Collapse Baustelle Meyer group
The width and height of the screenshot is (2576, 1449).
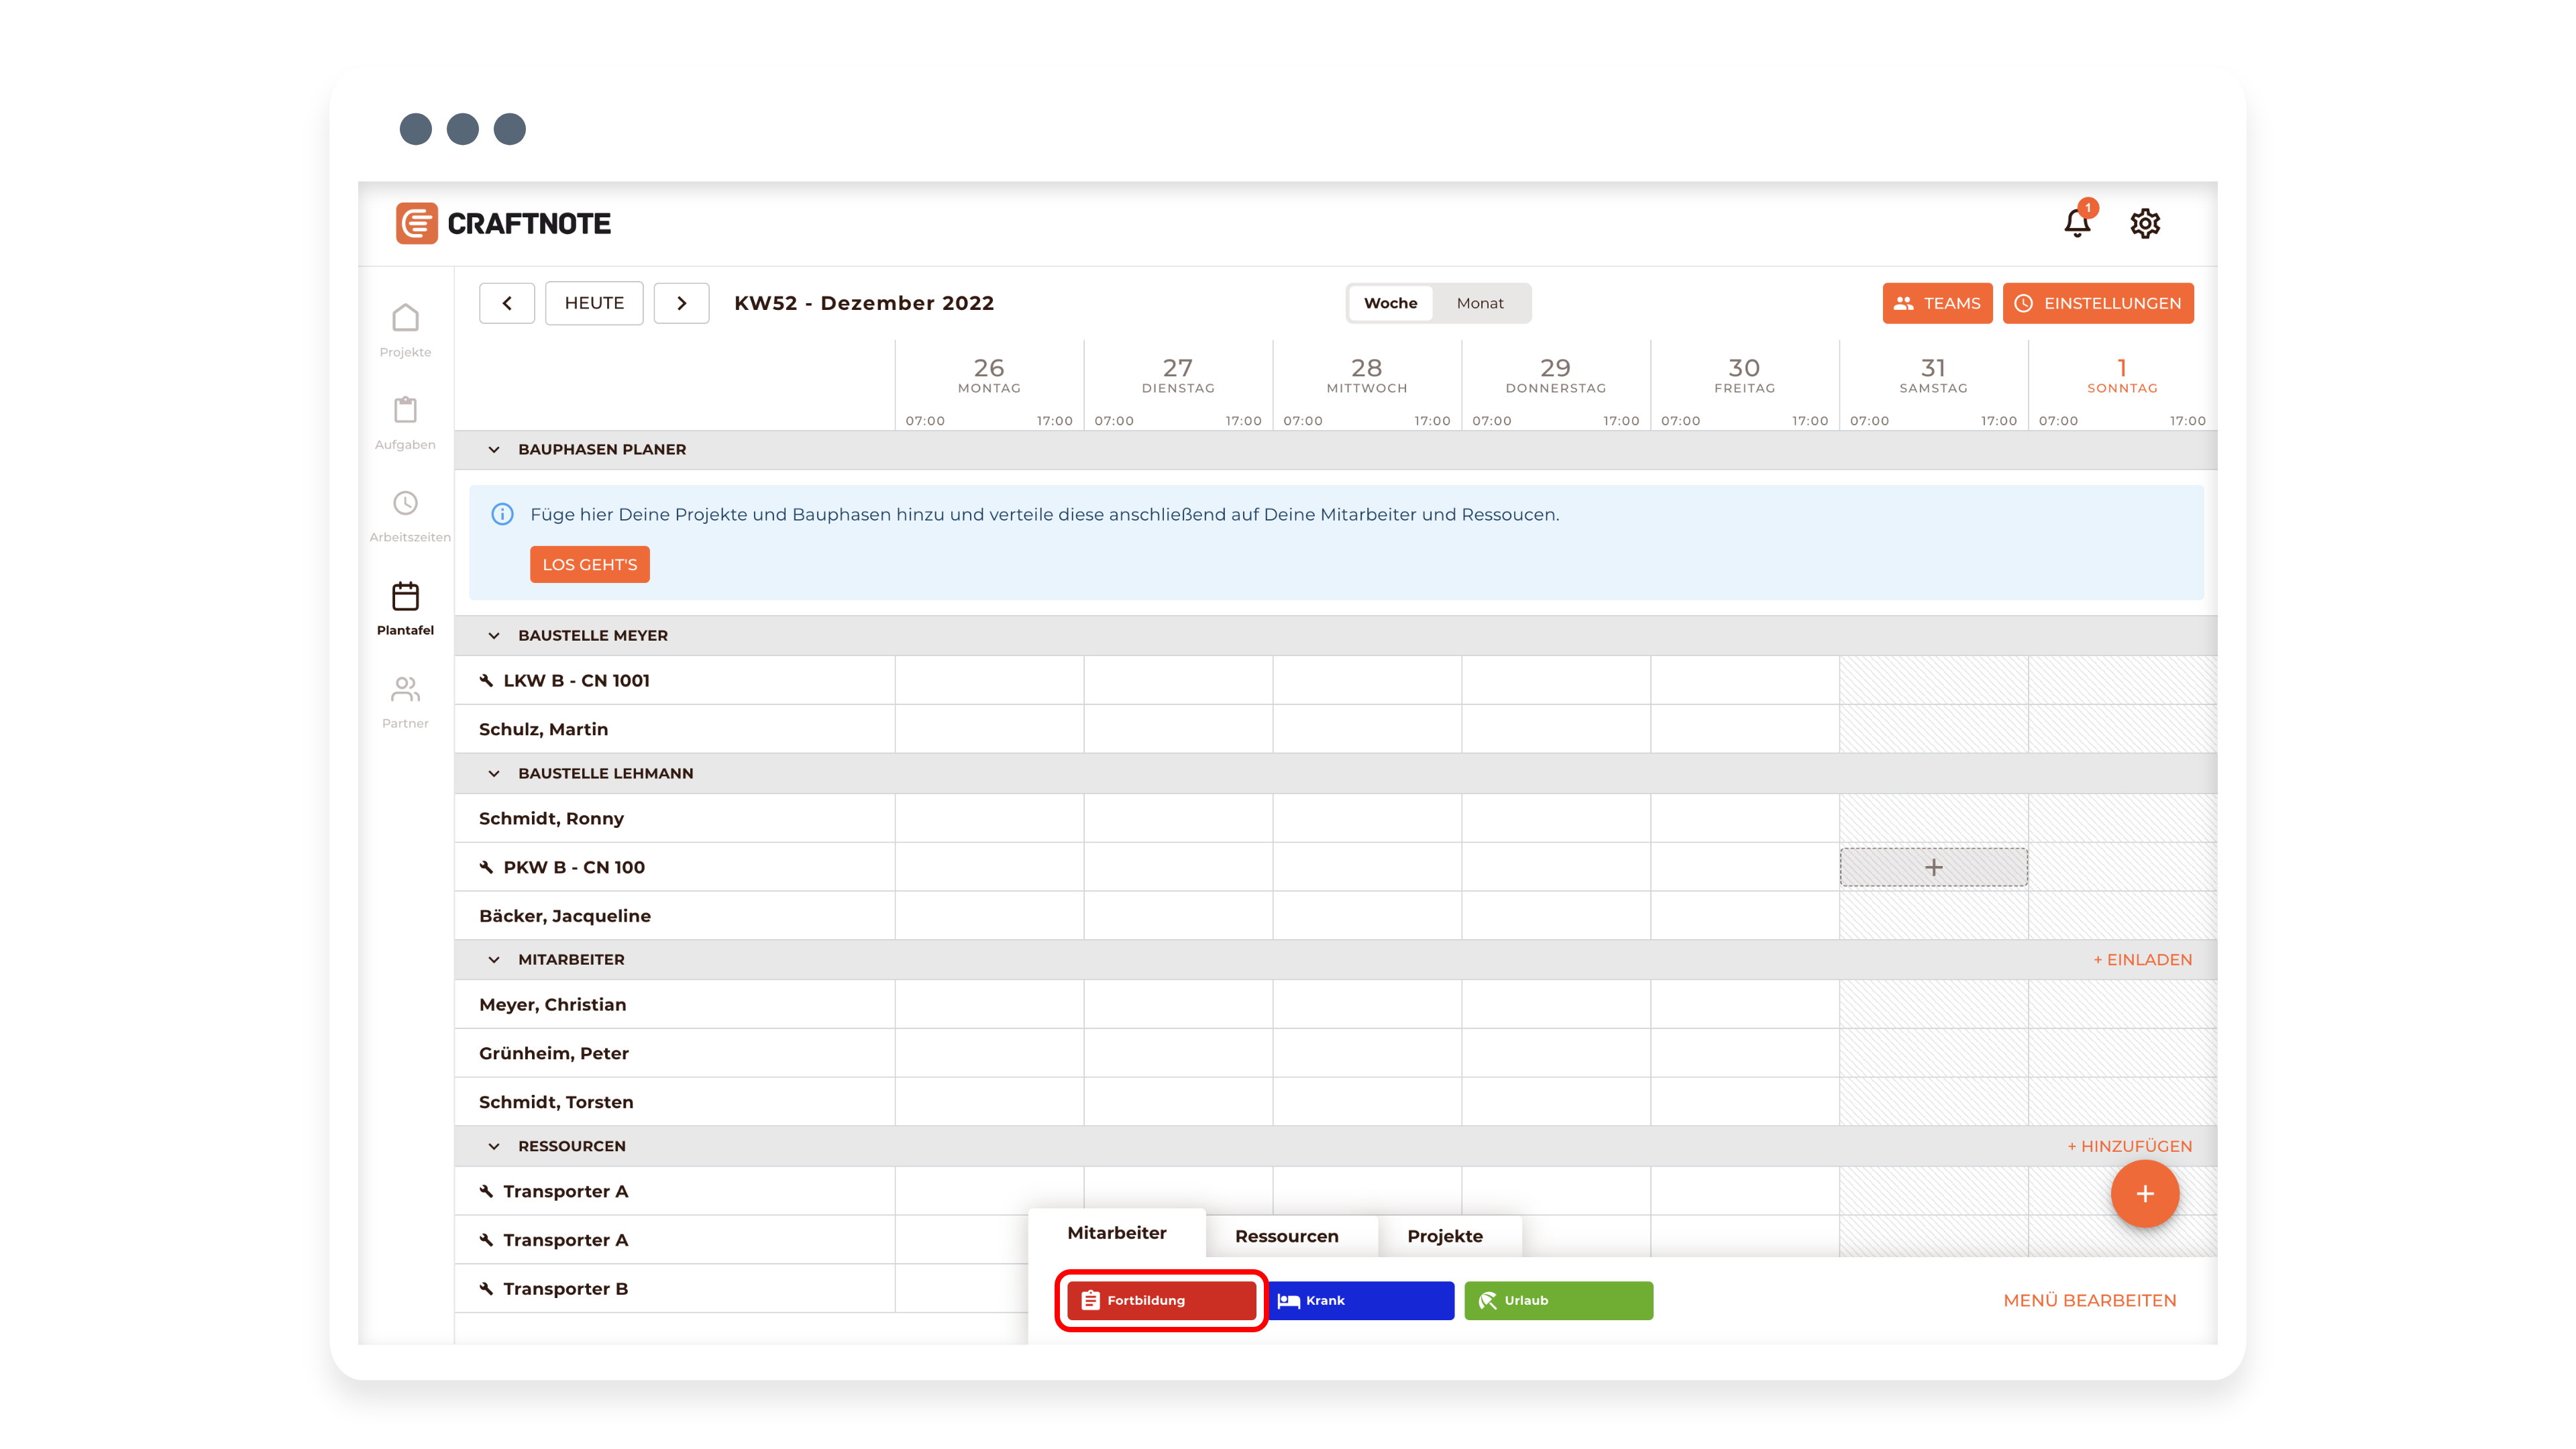click(x=494, y=636)
